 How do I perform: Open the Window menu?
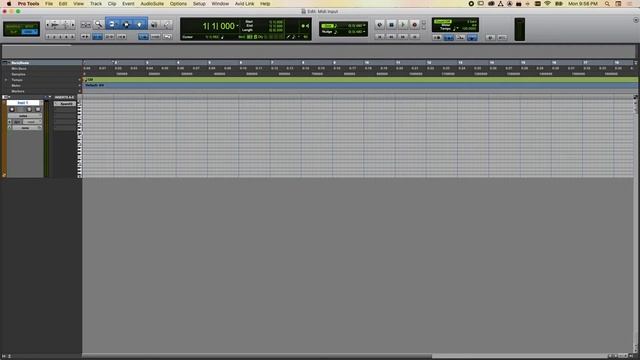(x=220, y=4)
